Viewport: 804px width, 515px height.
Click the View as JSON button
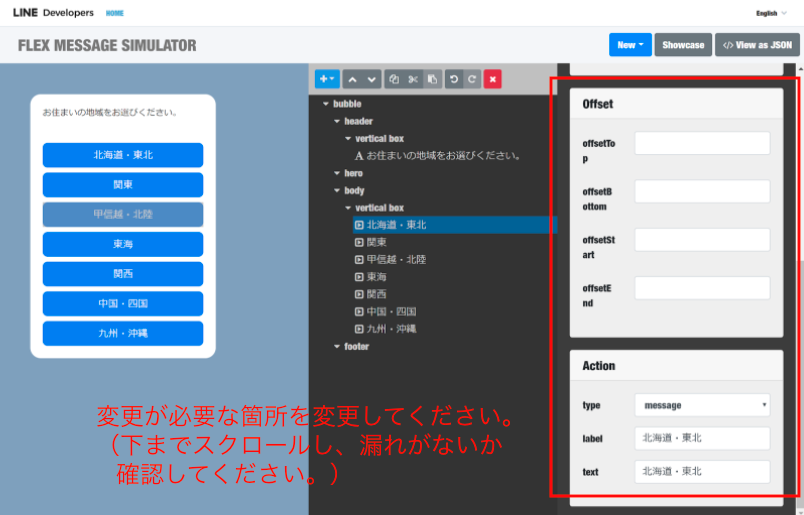pos(757,45)
